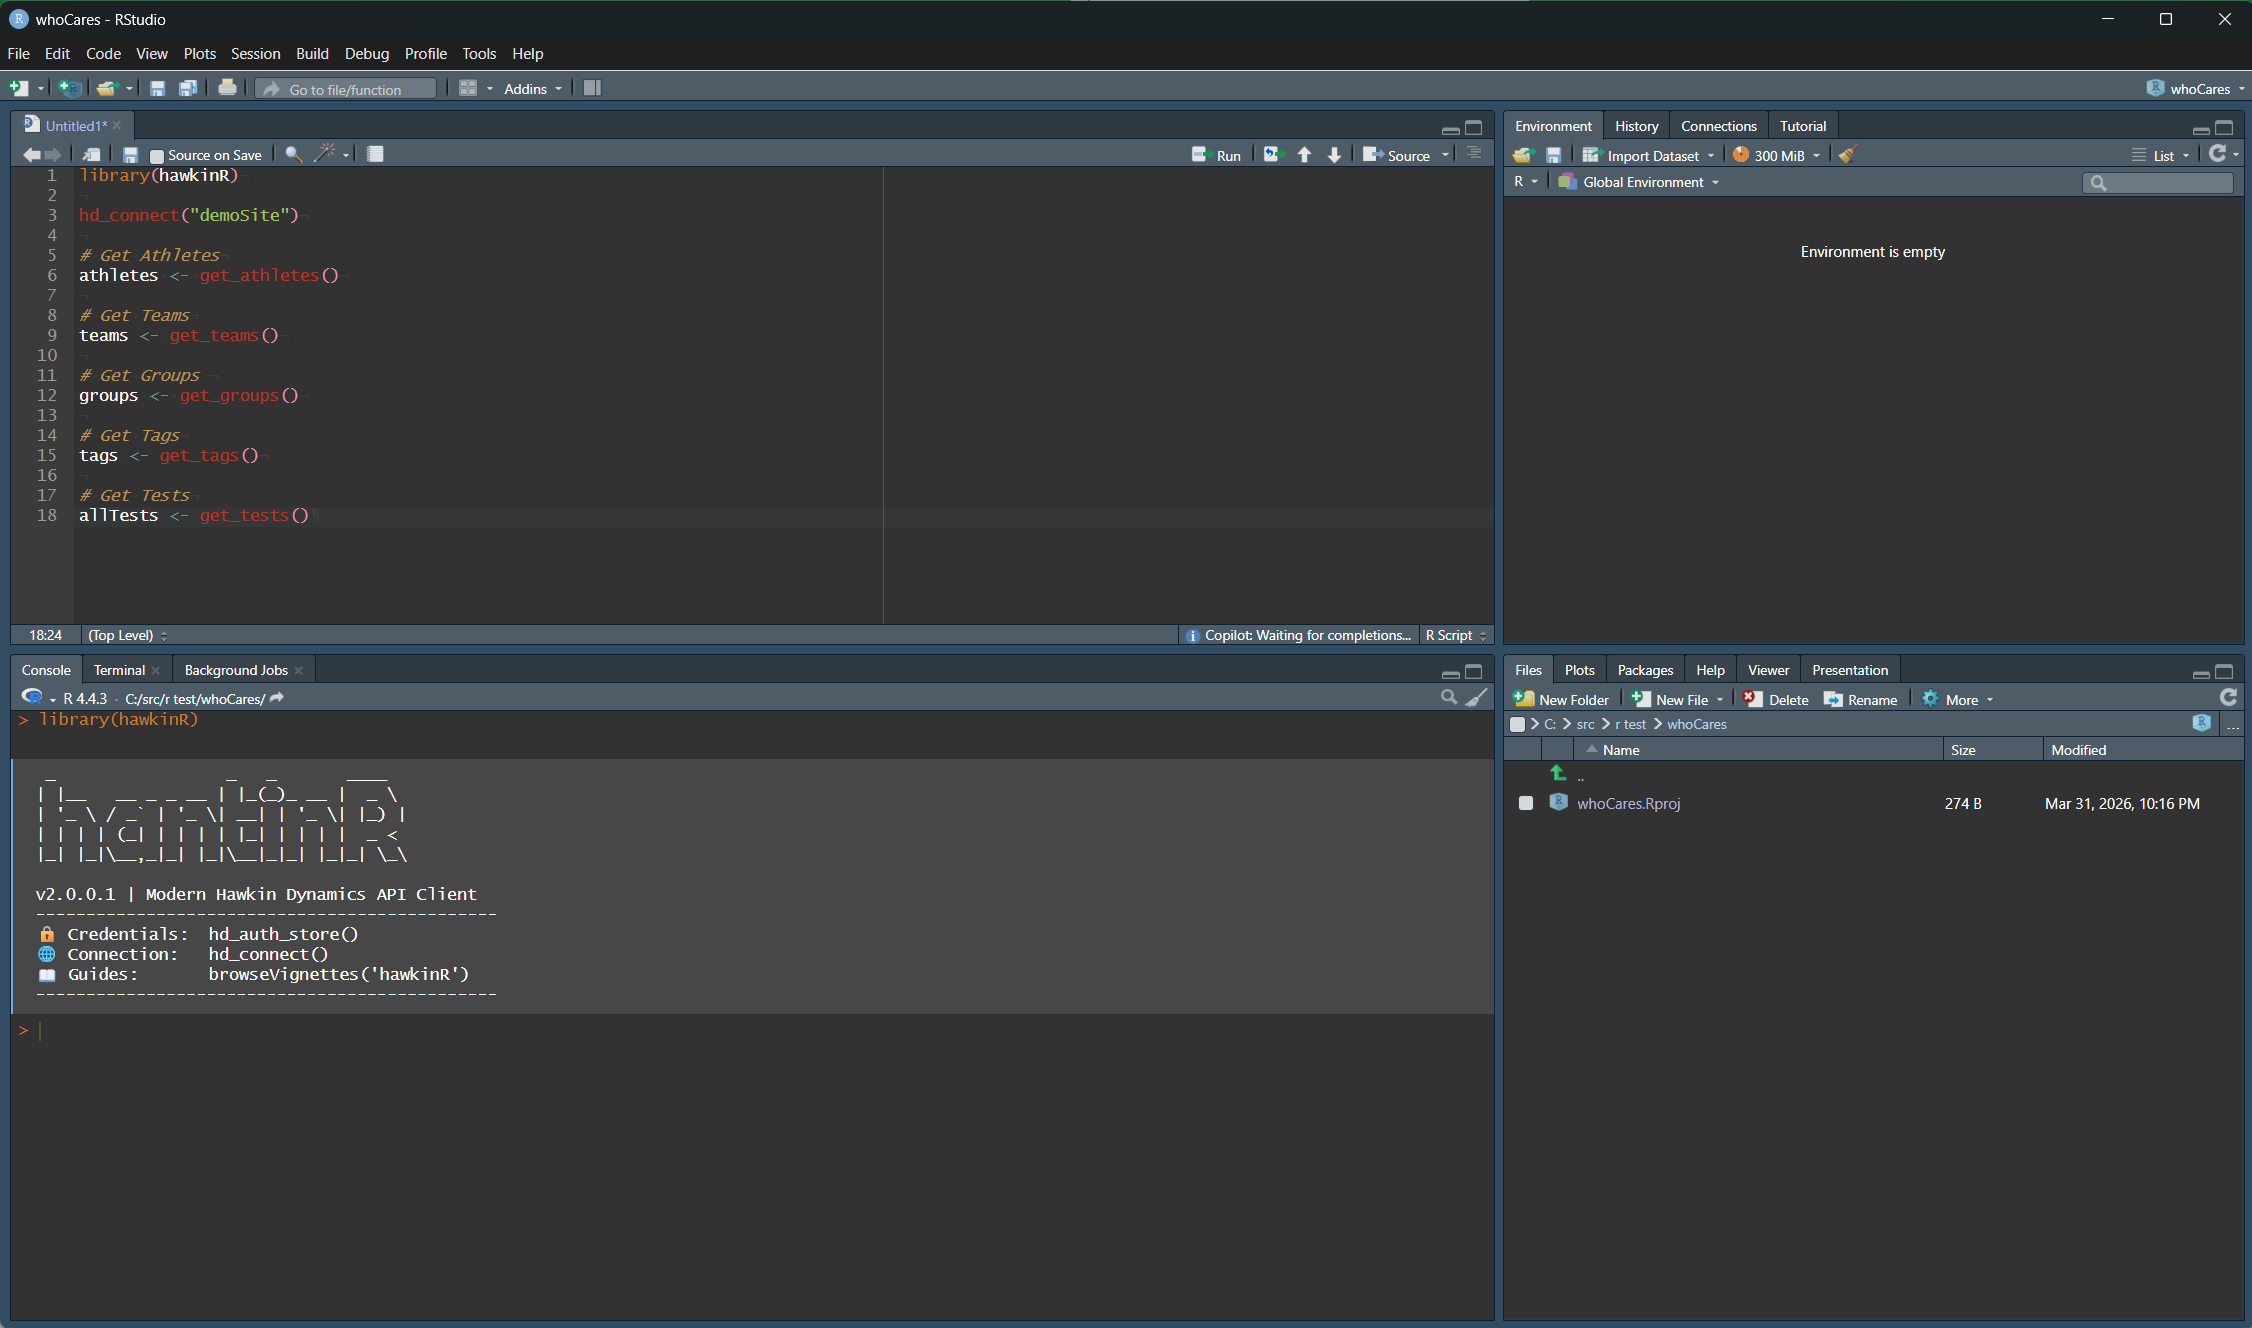The image size is (2252, 1328).
Task: Check the checkbox next to whoCares.Rproj
Action: click(x=1526, y=803)
